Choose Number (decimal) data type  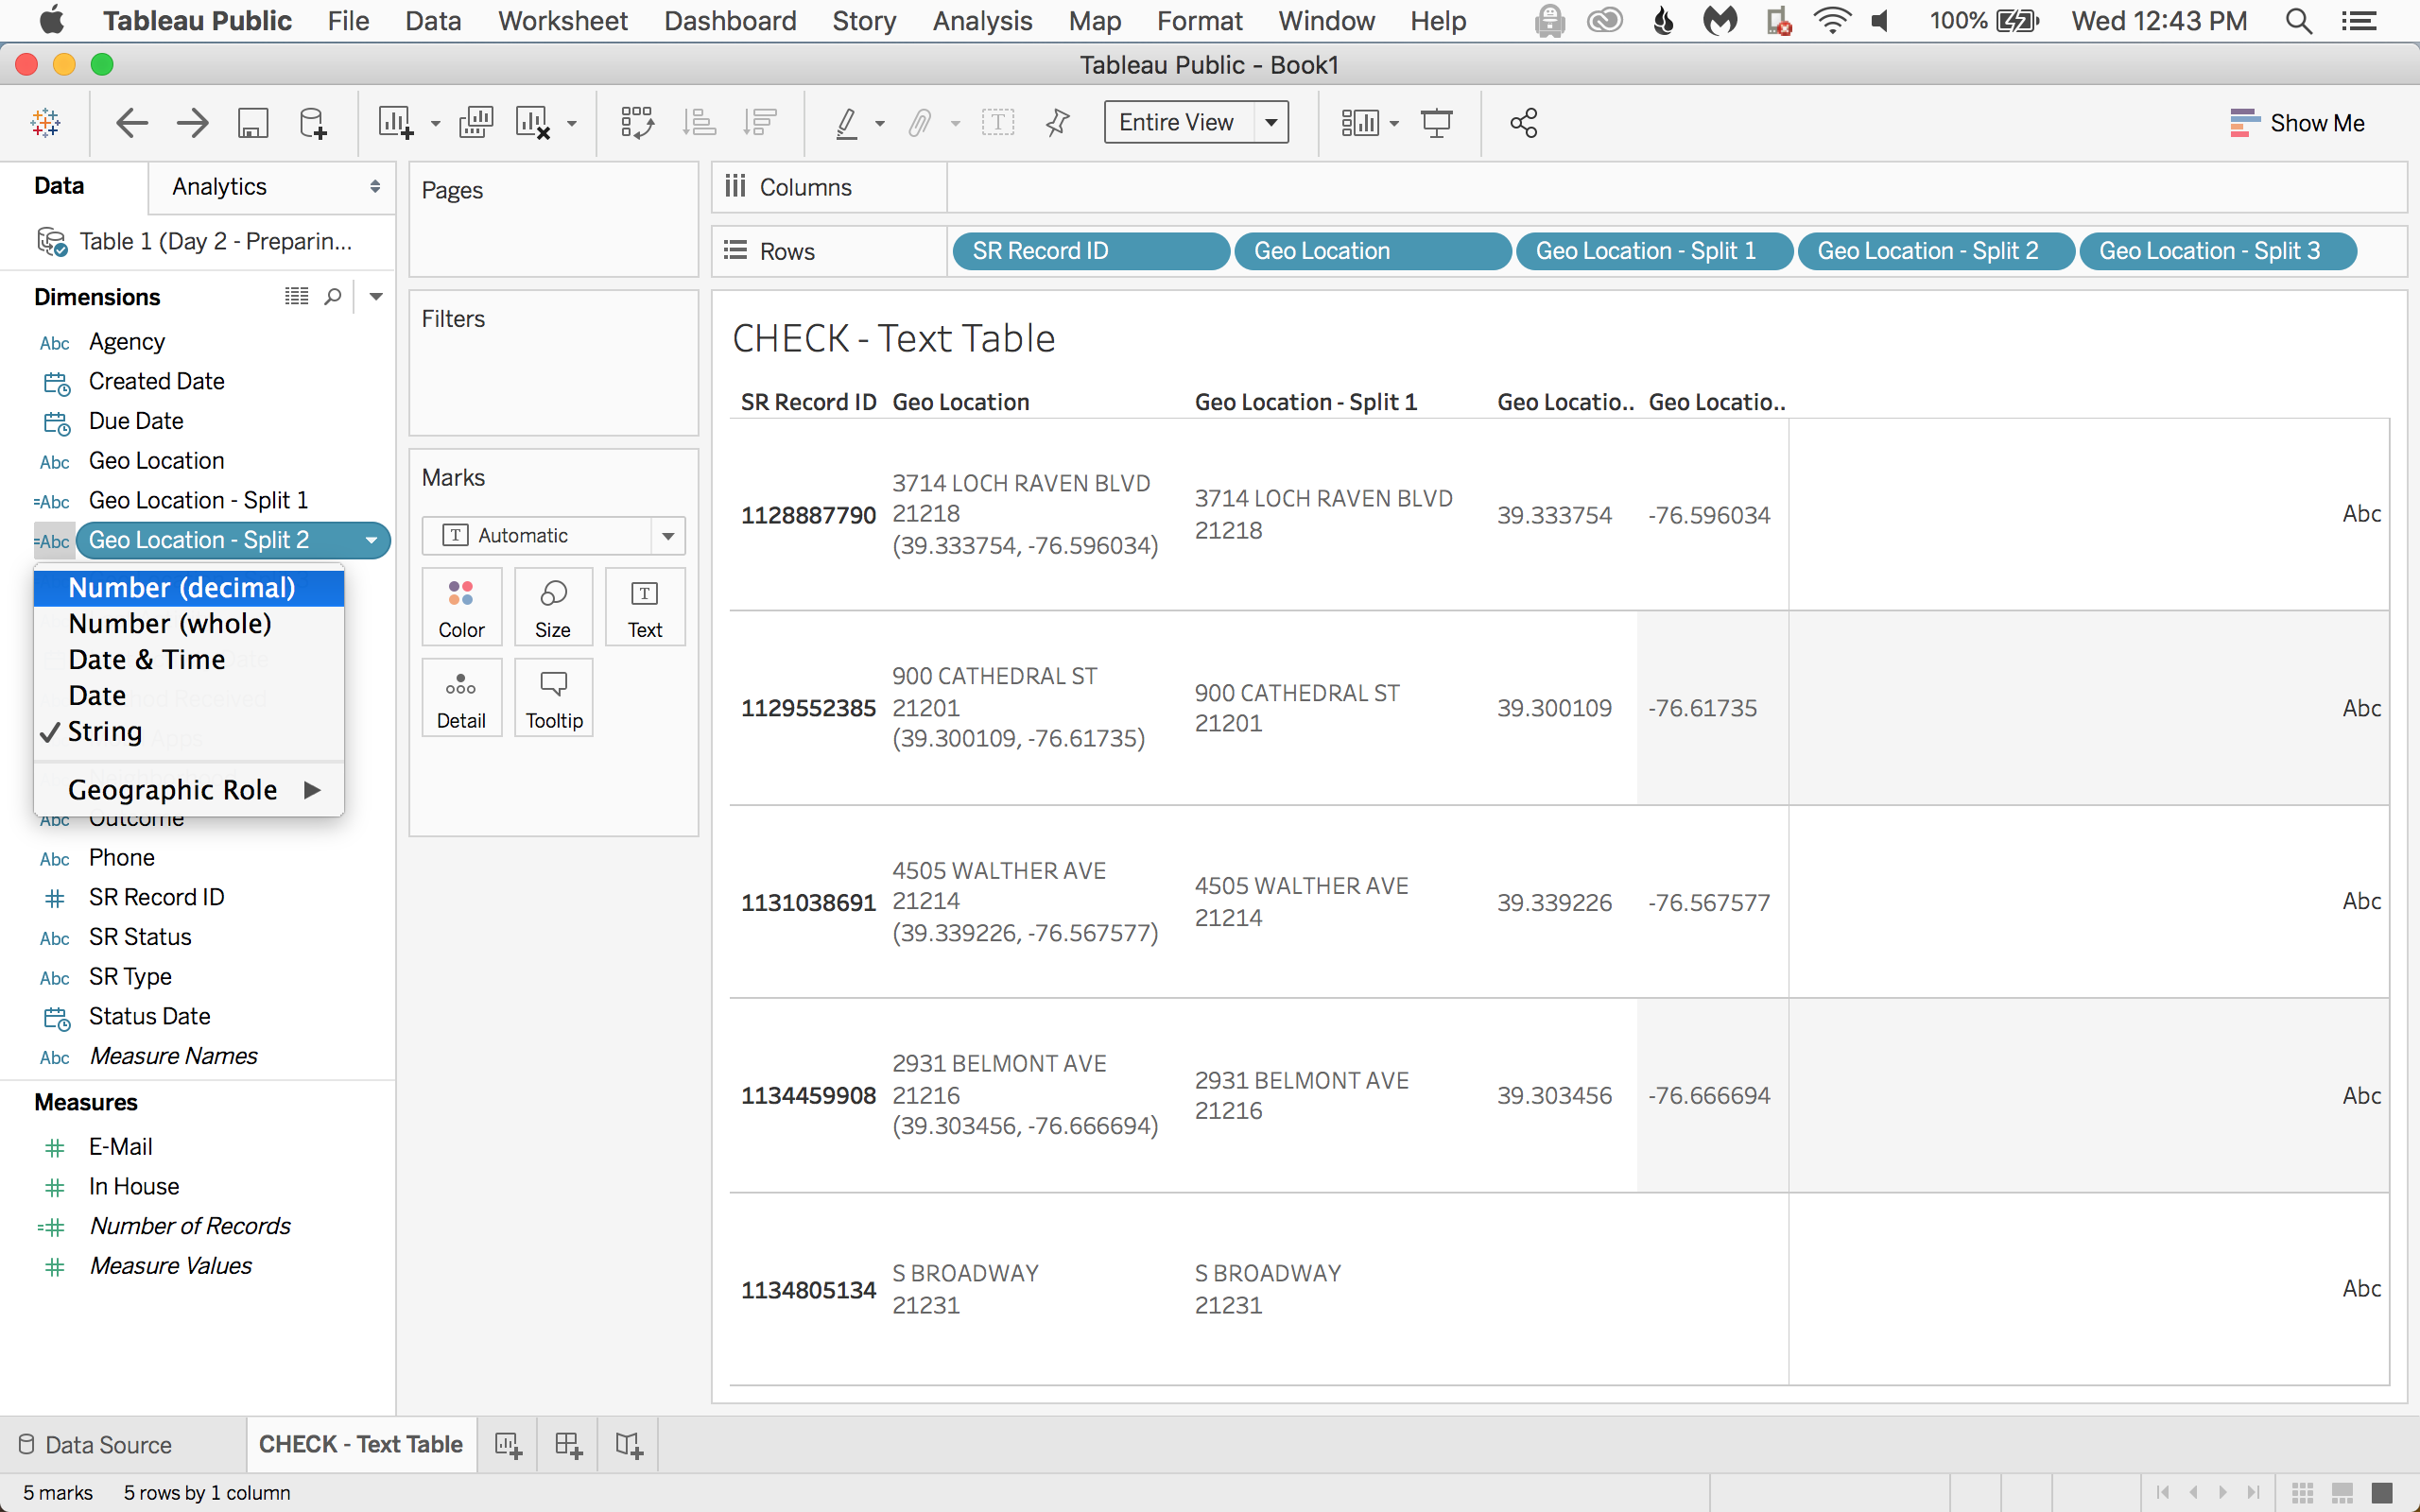click(189, 588)
